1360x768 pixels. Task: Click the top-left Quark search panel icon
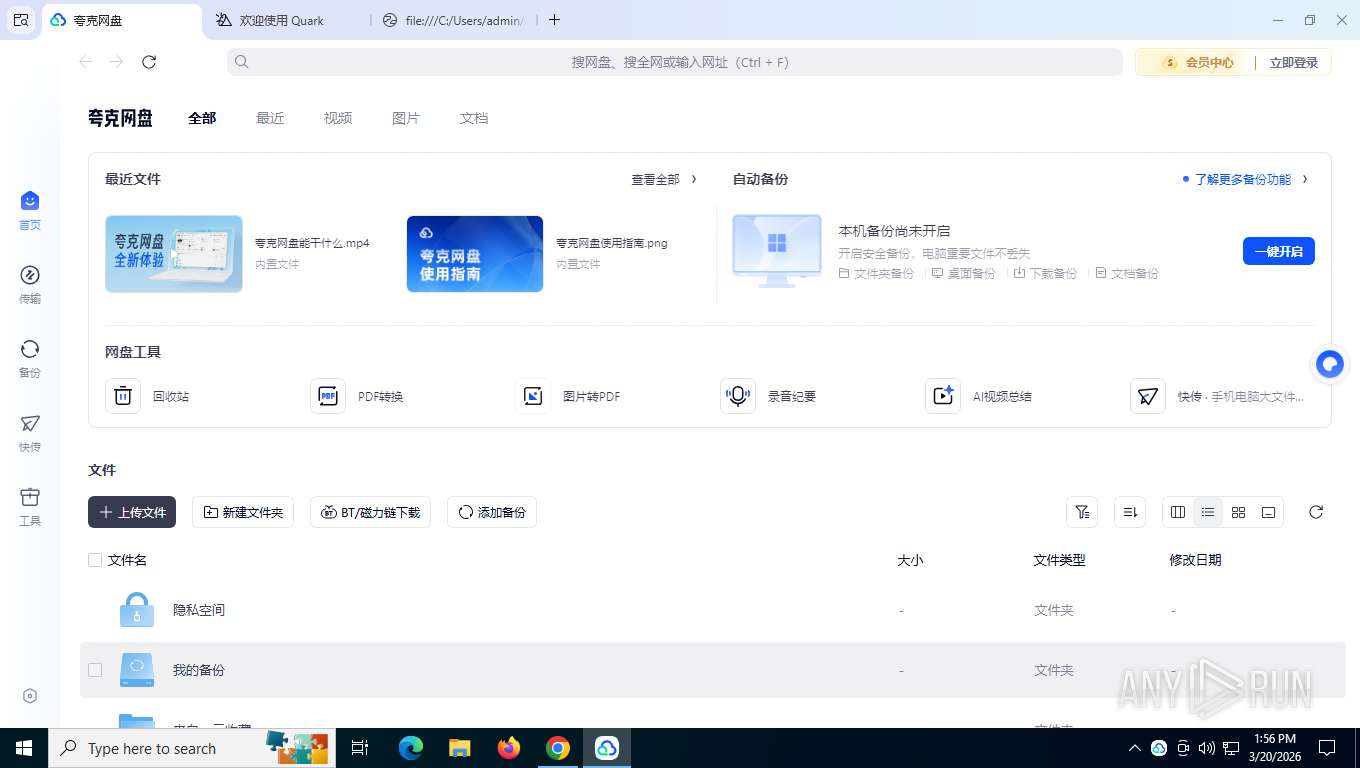pos(21,20)
